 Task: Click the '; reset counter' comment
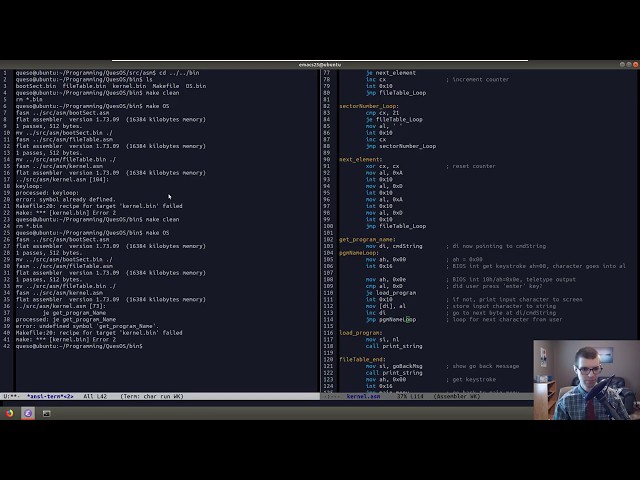(x=471, y=166)
